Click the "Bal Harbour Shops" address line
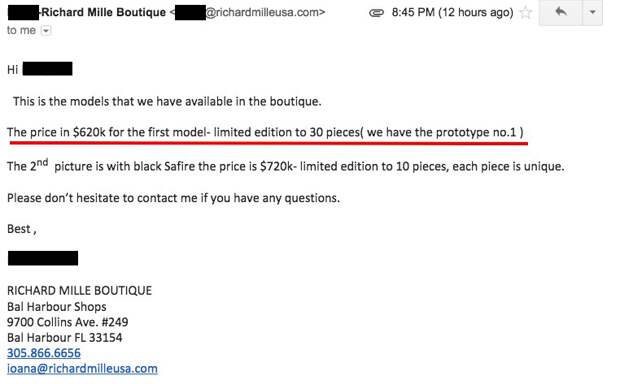Screen dimensions: 620x384 57,306
